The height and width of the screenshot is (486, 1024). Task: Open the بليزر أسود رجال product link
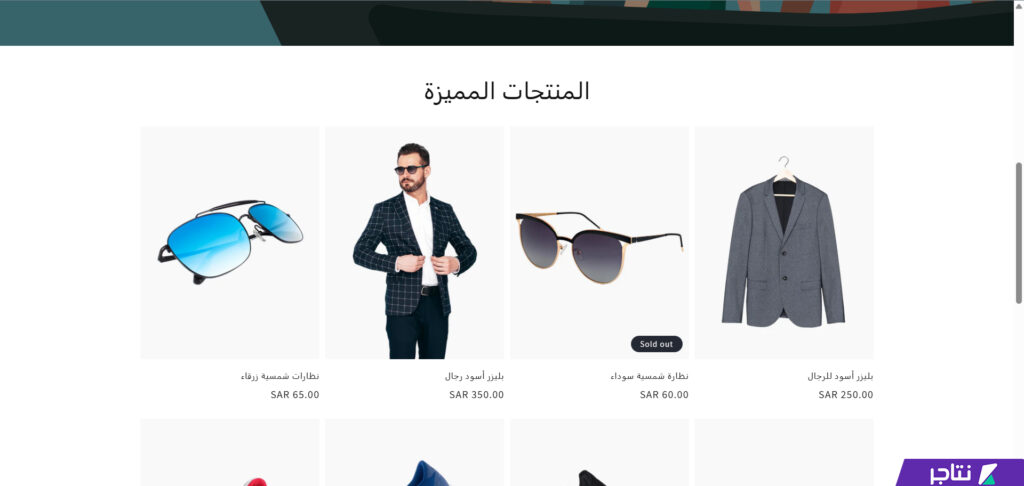click(474, 376)
